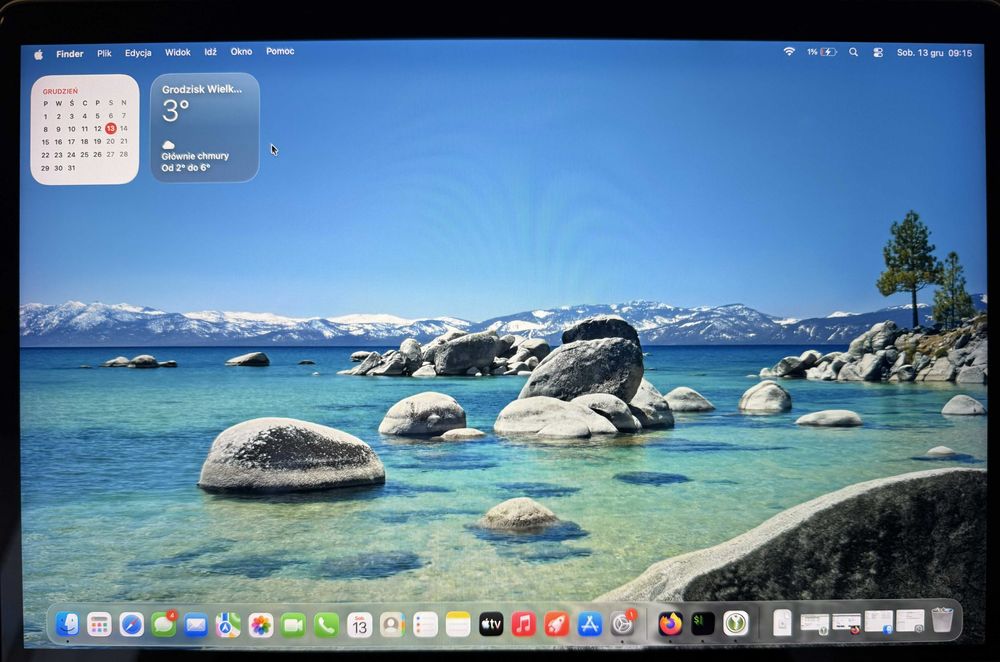Open Spotlight search magnifier
1000x662 pixels.
click(853, 52)
